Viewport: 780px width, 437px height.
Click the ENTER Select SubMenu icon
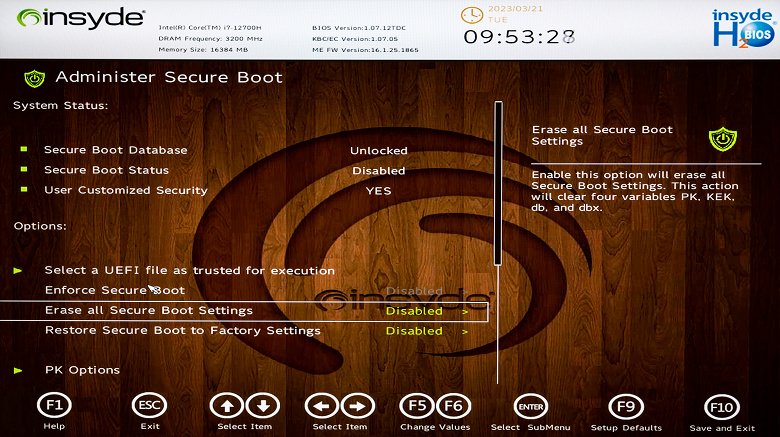[x=531, y=407]
